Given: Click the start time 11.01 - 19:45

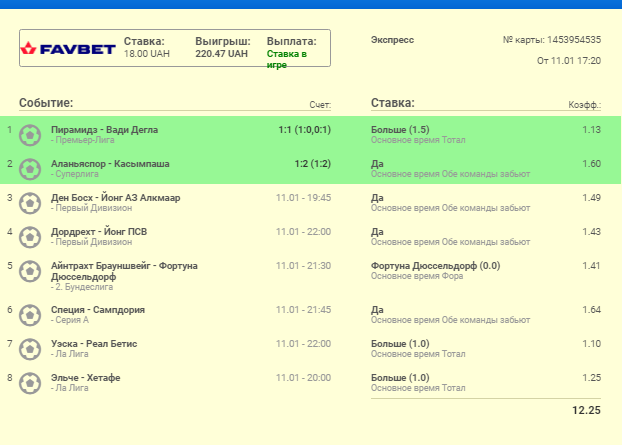Looking at the screenshot, I should click(303, 198).
